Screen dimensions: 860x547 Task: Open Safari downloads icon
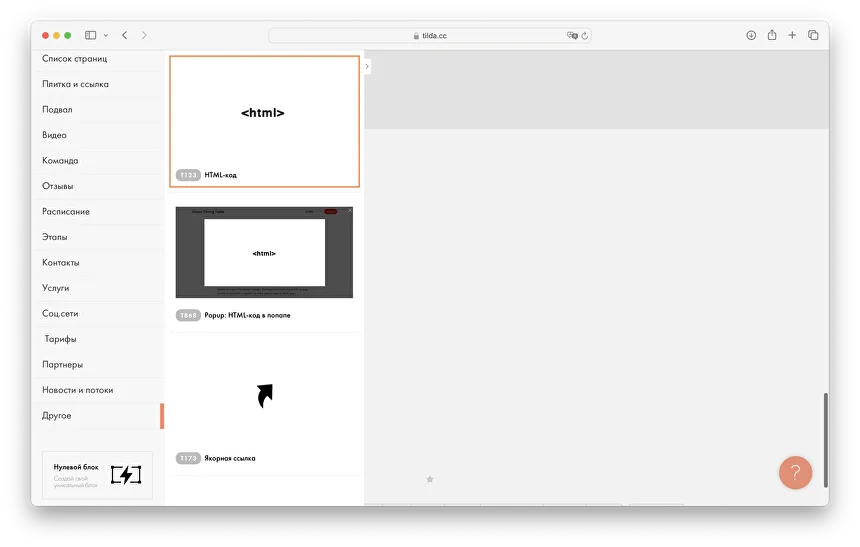(751, 35)
